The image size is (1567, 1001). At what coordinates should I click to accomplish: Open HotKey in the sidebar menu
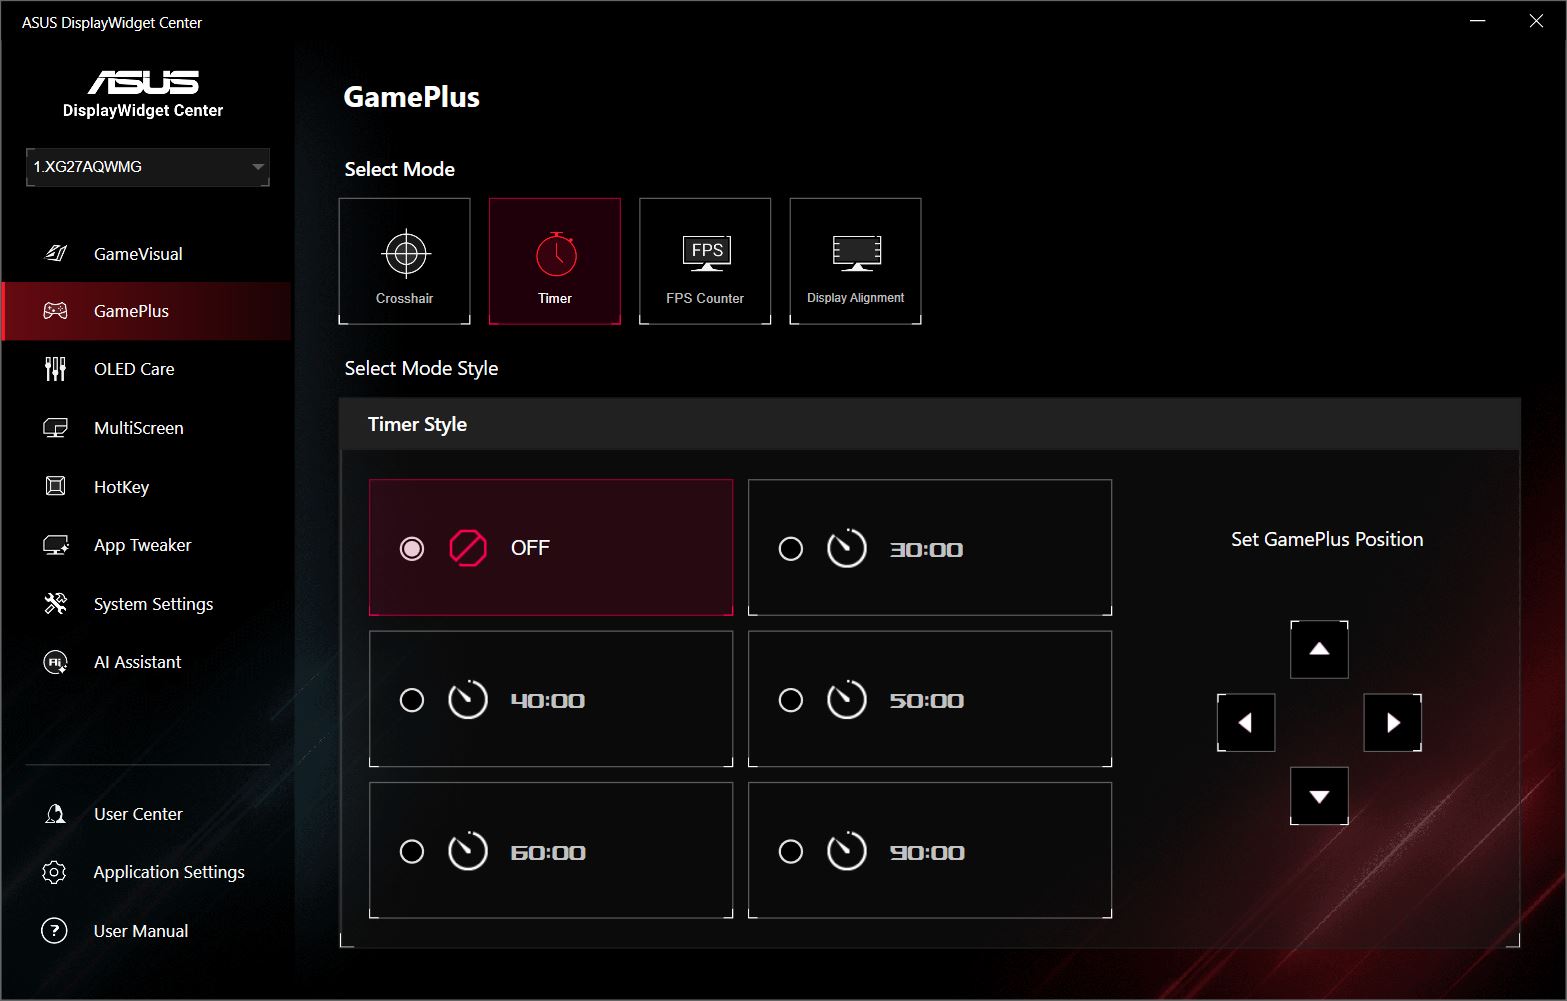[146, 487]
